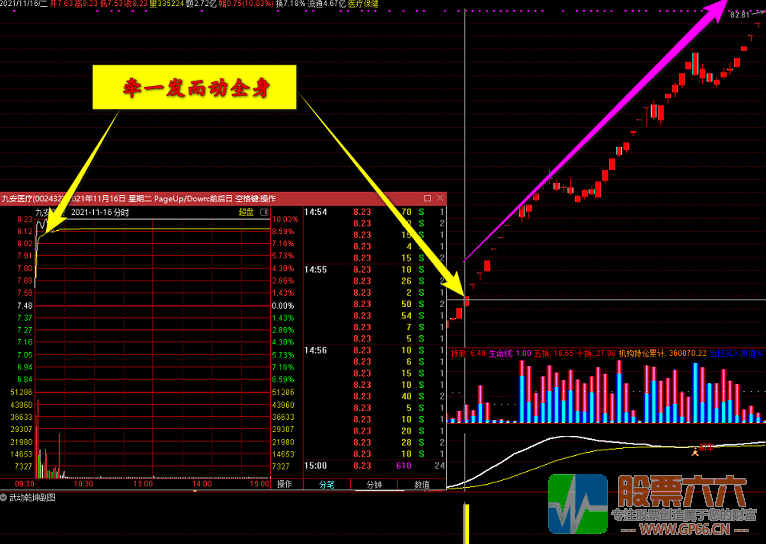Switch to the 分钟 tab
This screenshot has height=544, width=766.
pos(374,484)
